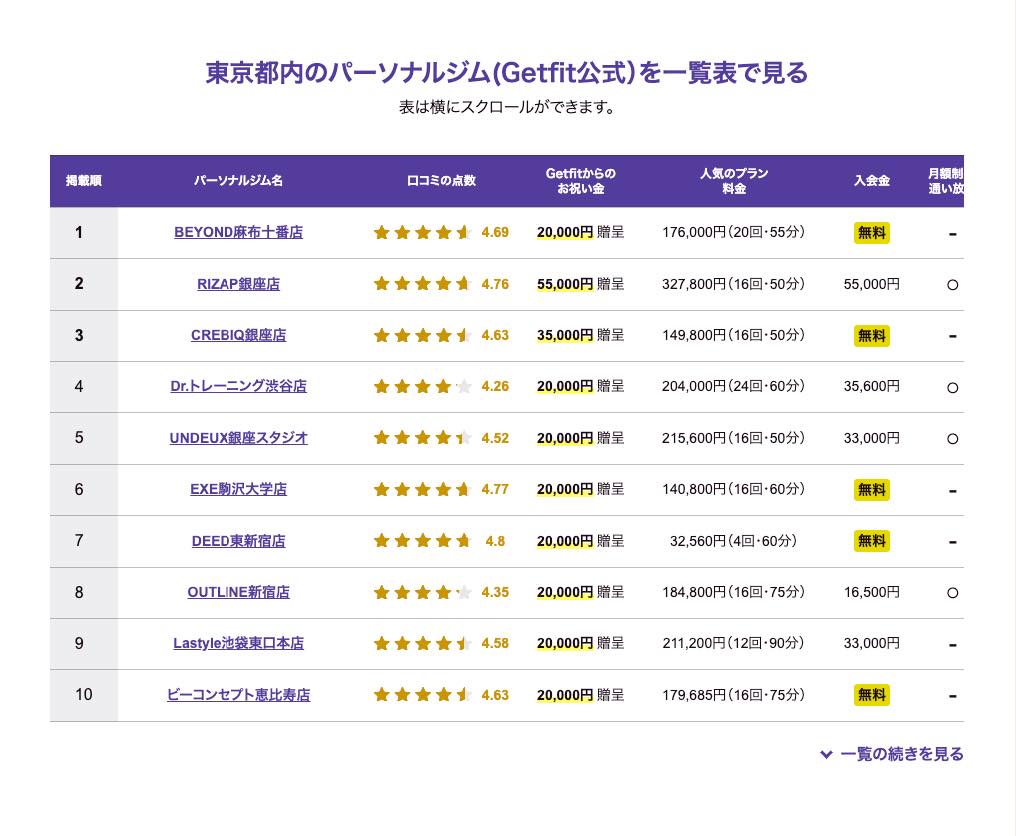Open the DEED東新宿店 link

[238, 541]
